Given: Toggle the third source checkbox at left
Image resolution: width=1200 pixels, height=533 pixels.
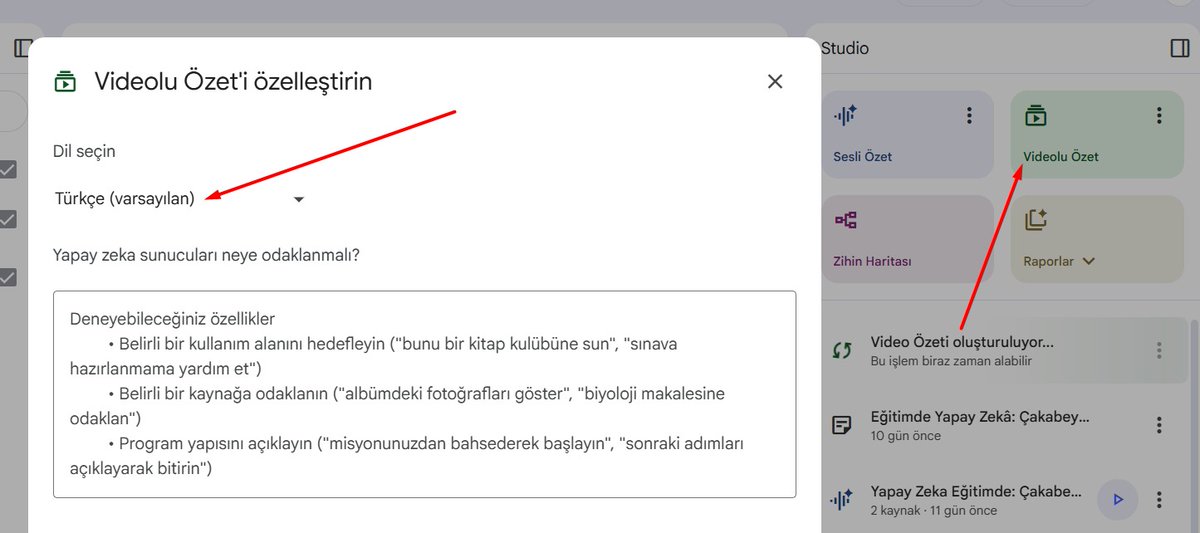Looking at the screenshot, I should tap(8, 277).
